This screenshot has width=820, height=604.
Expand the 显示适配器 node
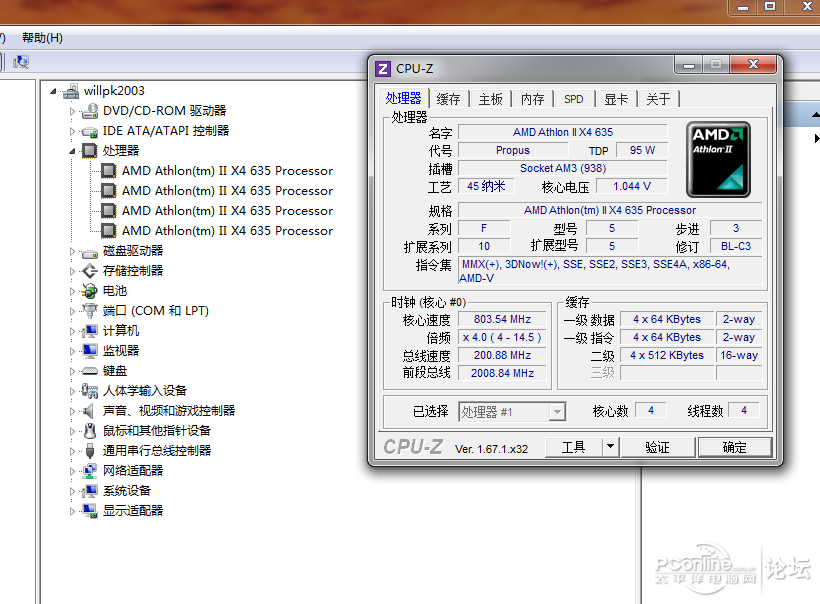click(x=73, y=511)
